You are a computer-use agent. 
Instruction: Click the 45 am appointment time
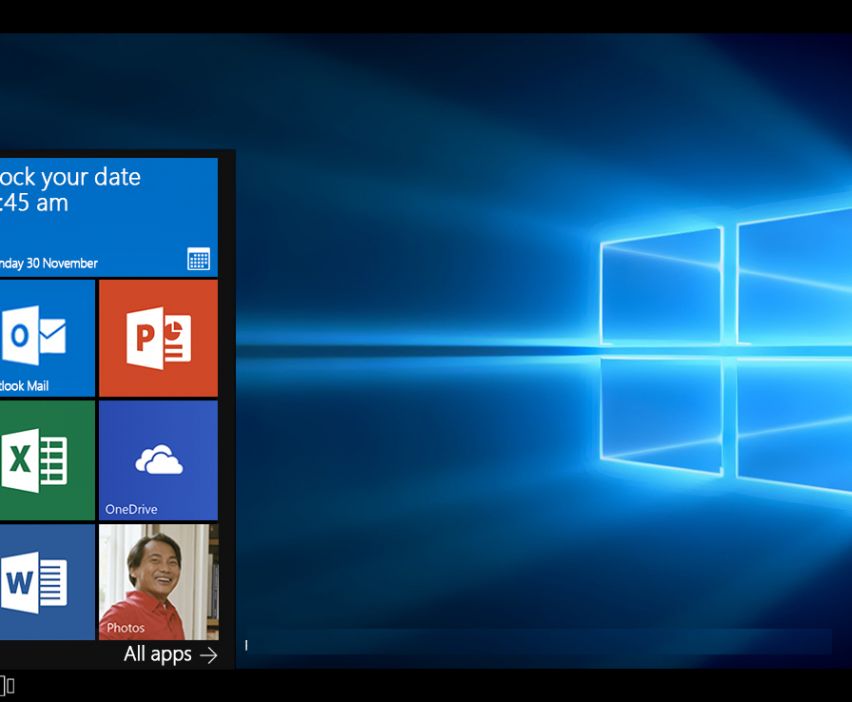click(x=35, y=203)
